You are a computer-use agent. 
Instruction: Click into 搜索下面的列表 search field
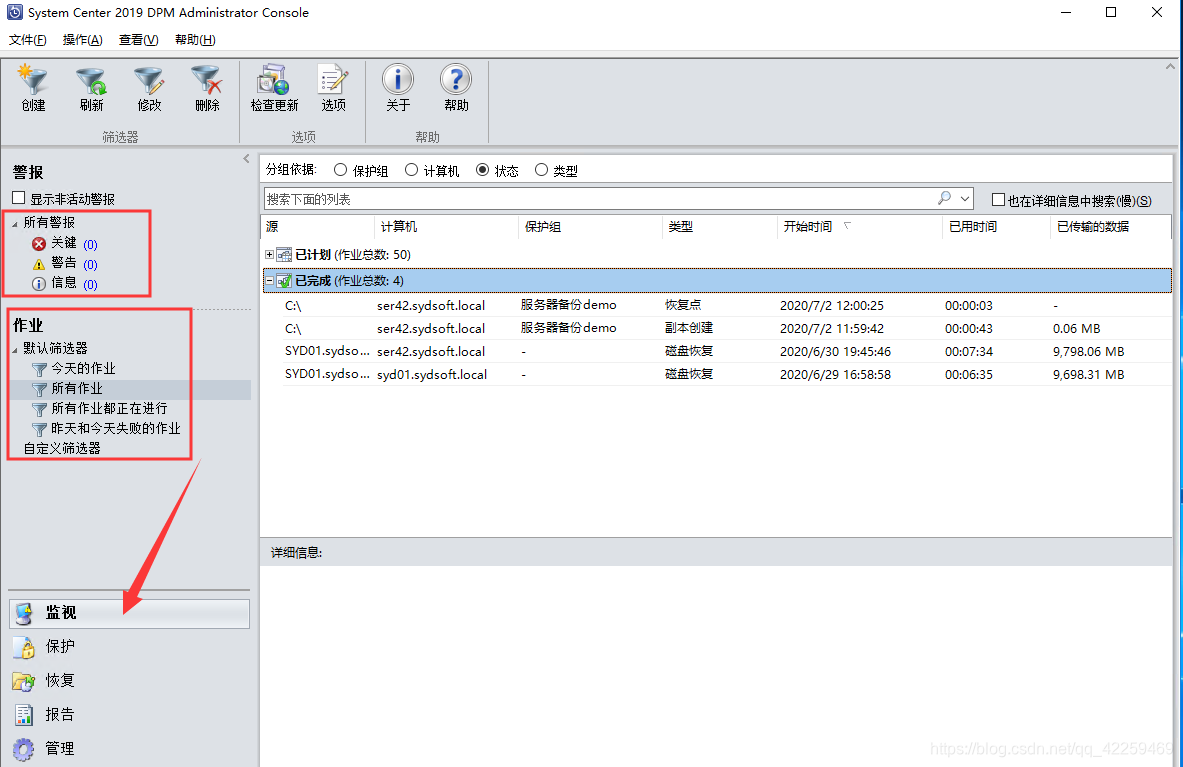tap(600, 199)
